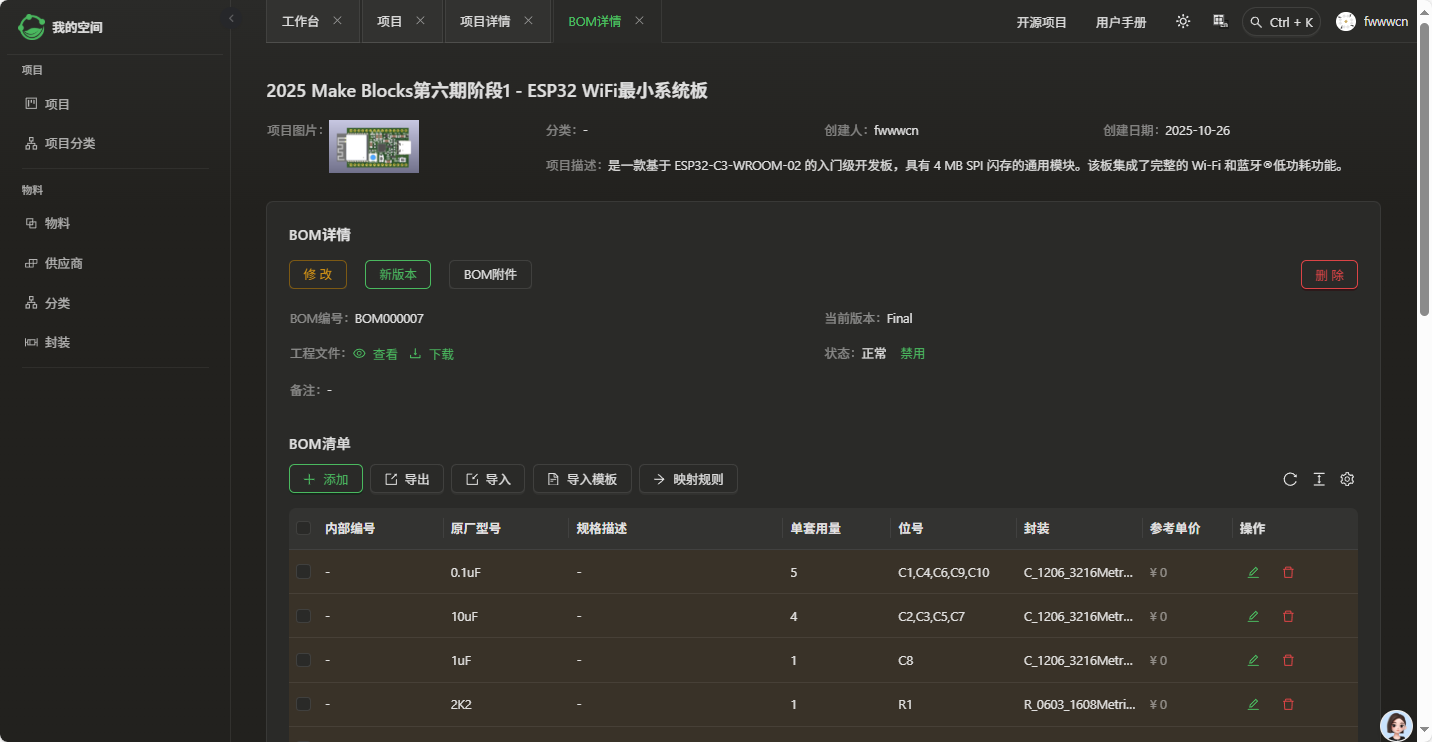Download engineering file via 下载 icon

pos(431,353)
